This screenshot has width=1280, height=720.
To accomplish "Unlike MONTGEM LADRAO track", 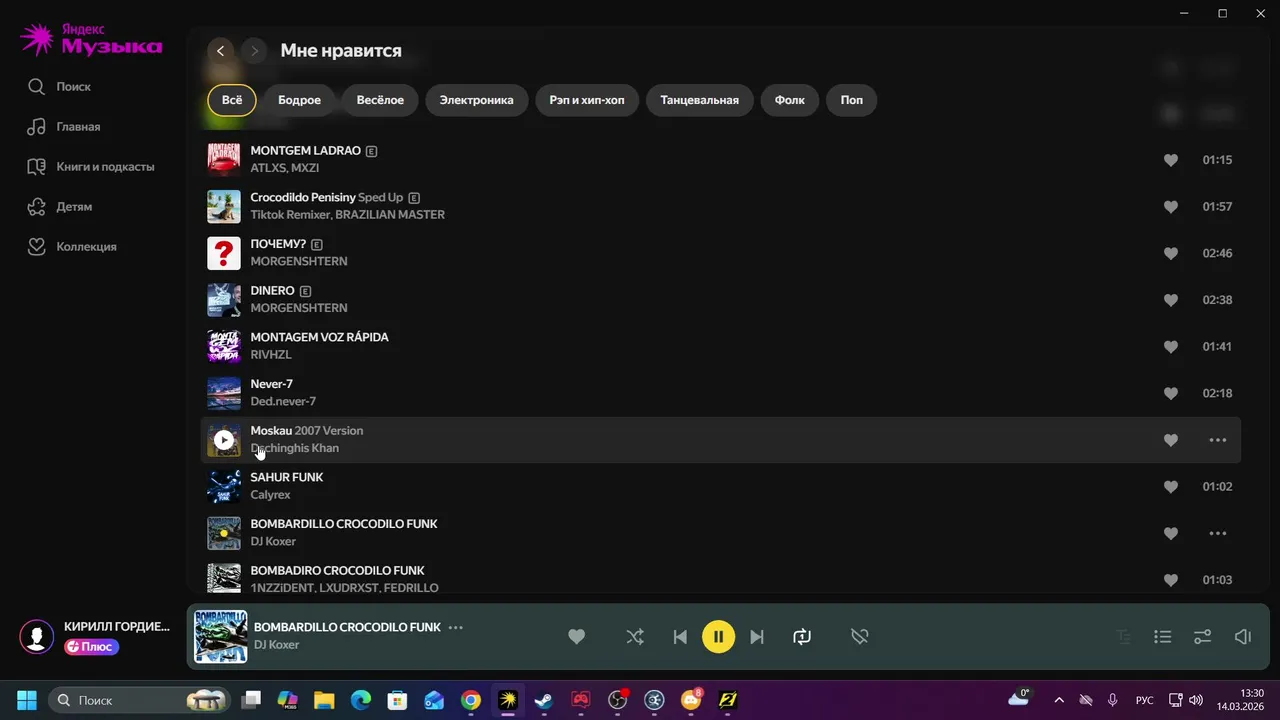I will [x=1171, y=160].
